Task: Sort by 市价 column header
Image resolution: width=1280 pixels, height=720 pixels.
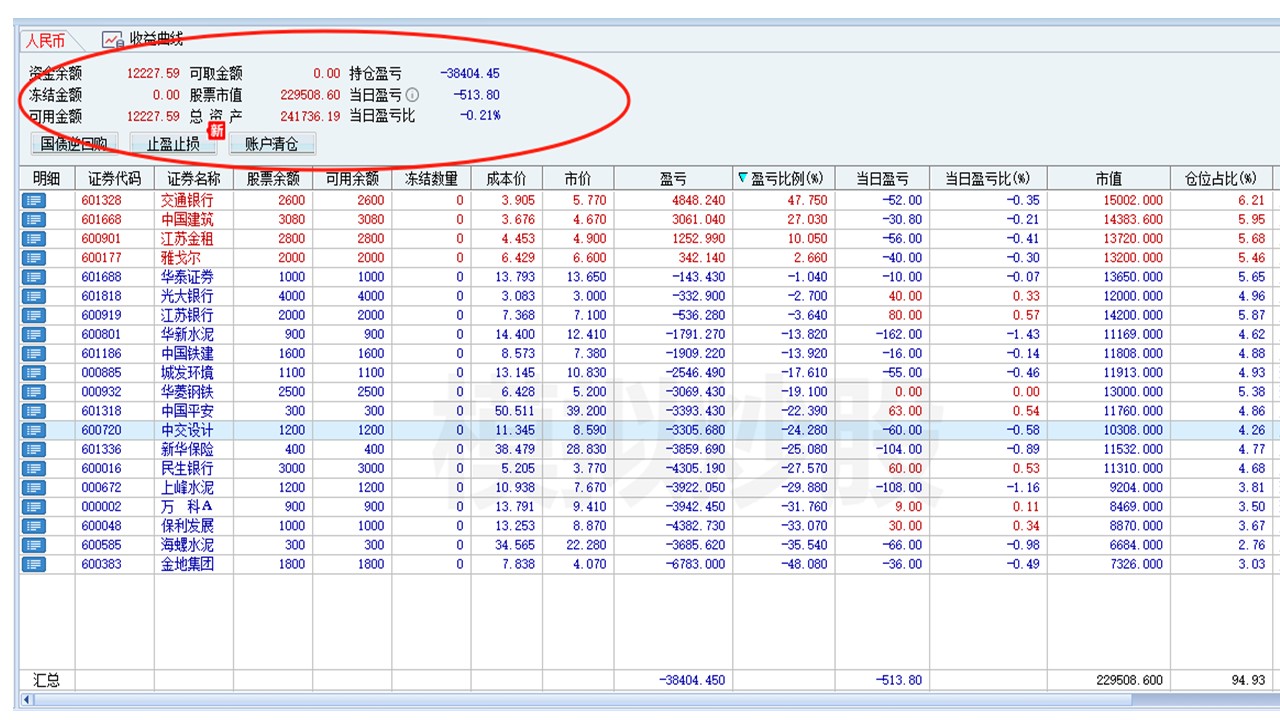Action: pyautogui.click(x=577, y=179)
